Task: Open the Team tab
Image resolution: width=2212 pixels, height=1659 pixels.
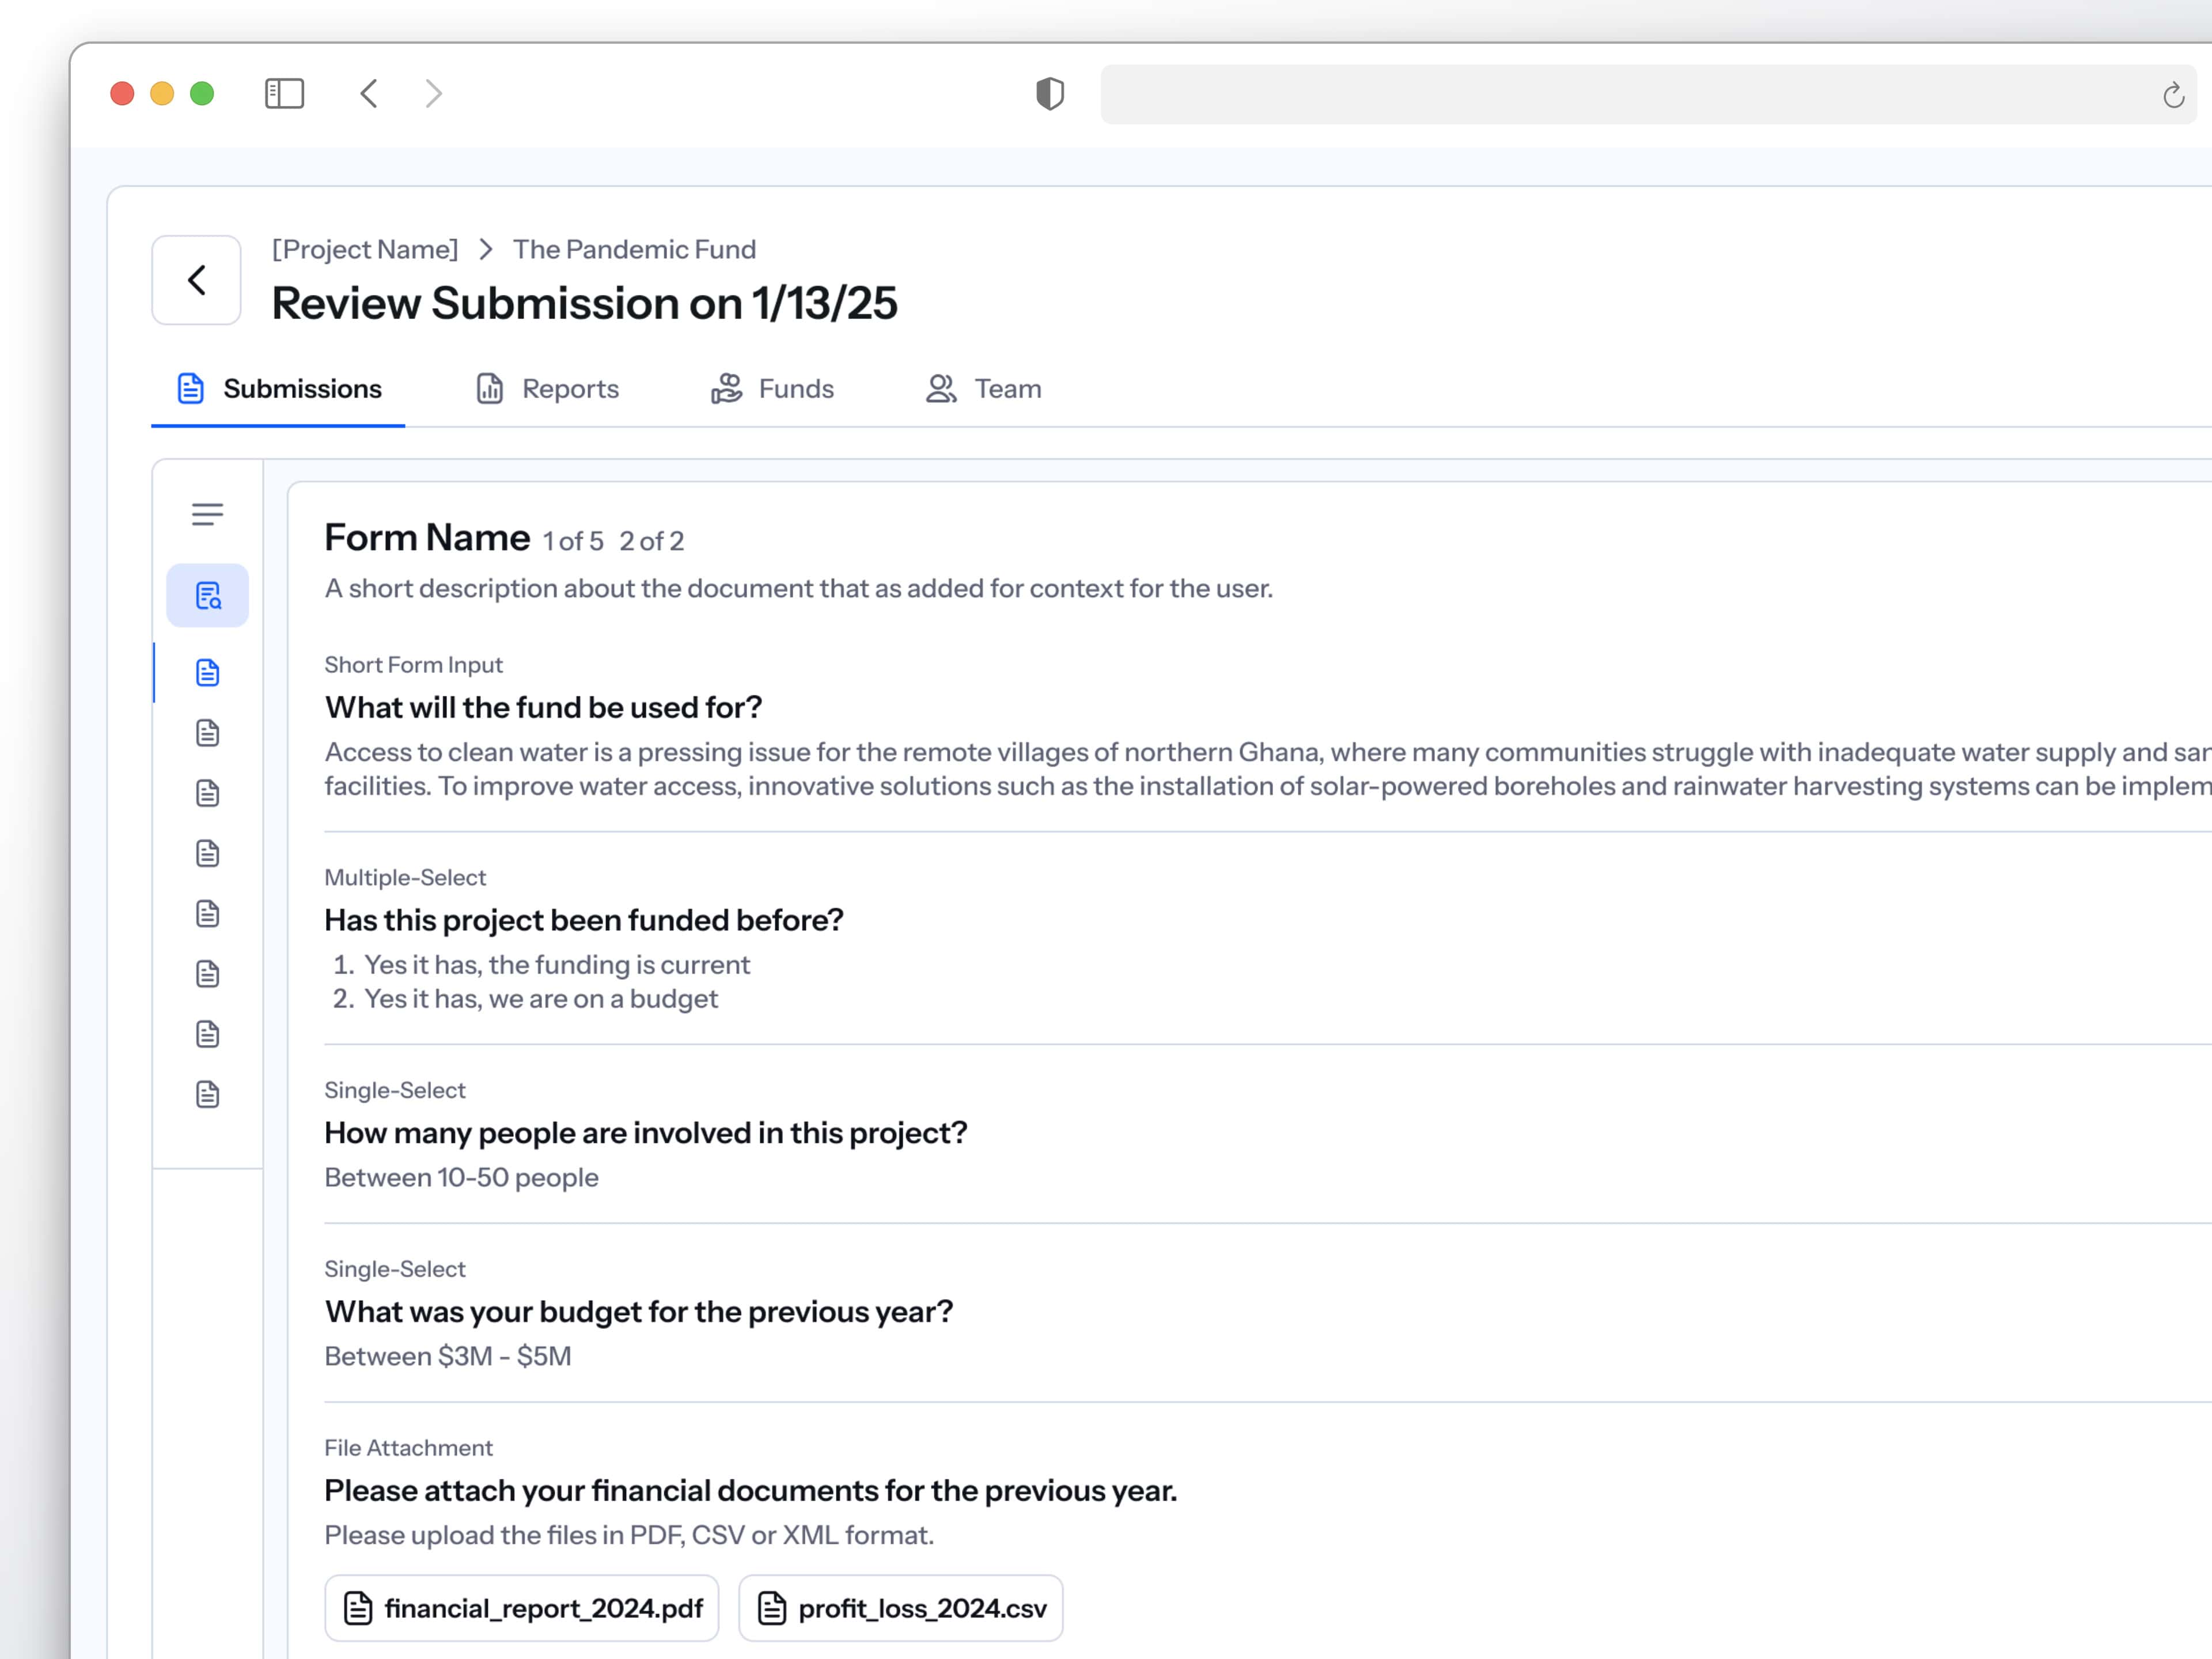Action: (984, 389)
